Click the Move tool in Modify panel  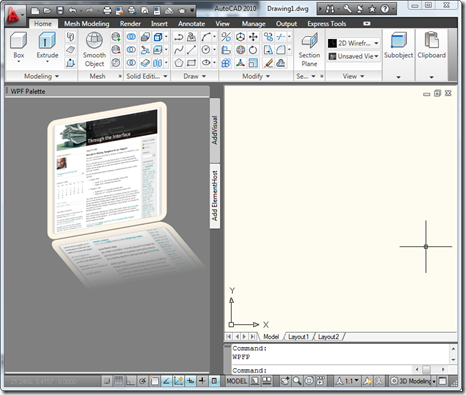253,37
